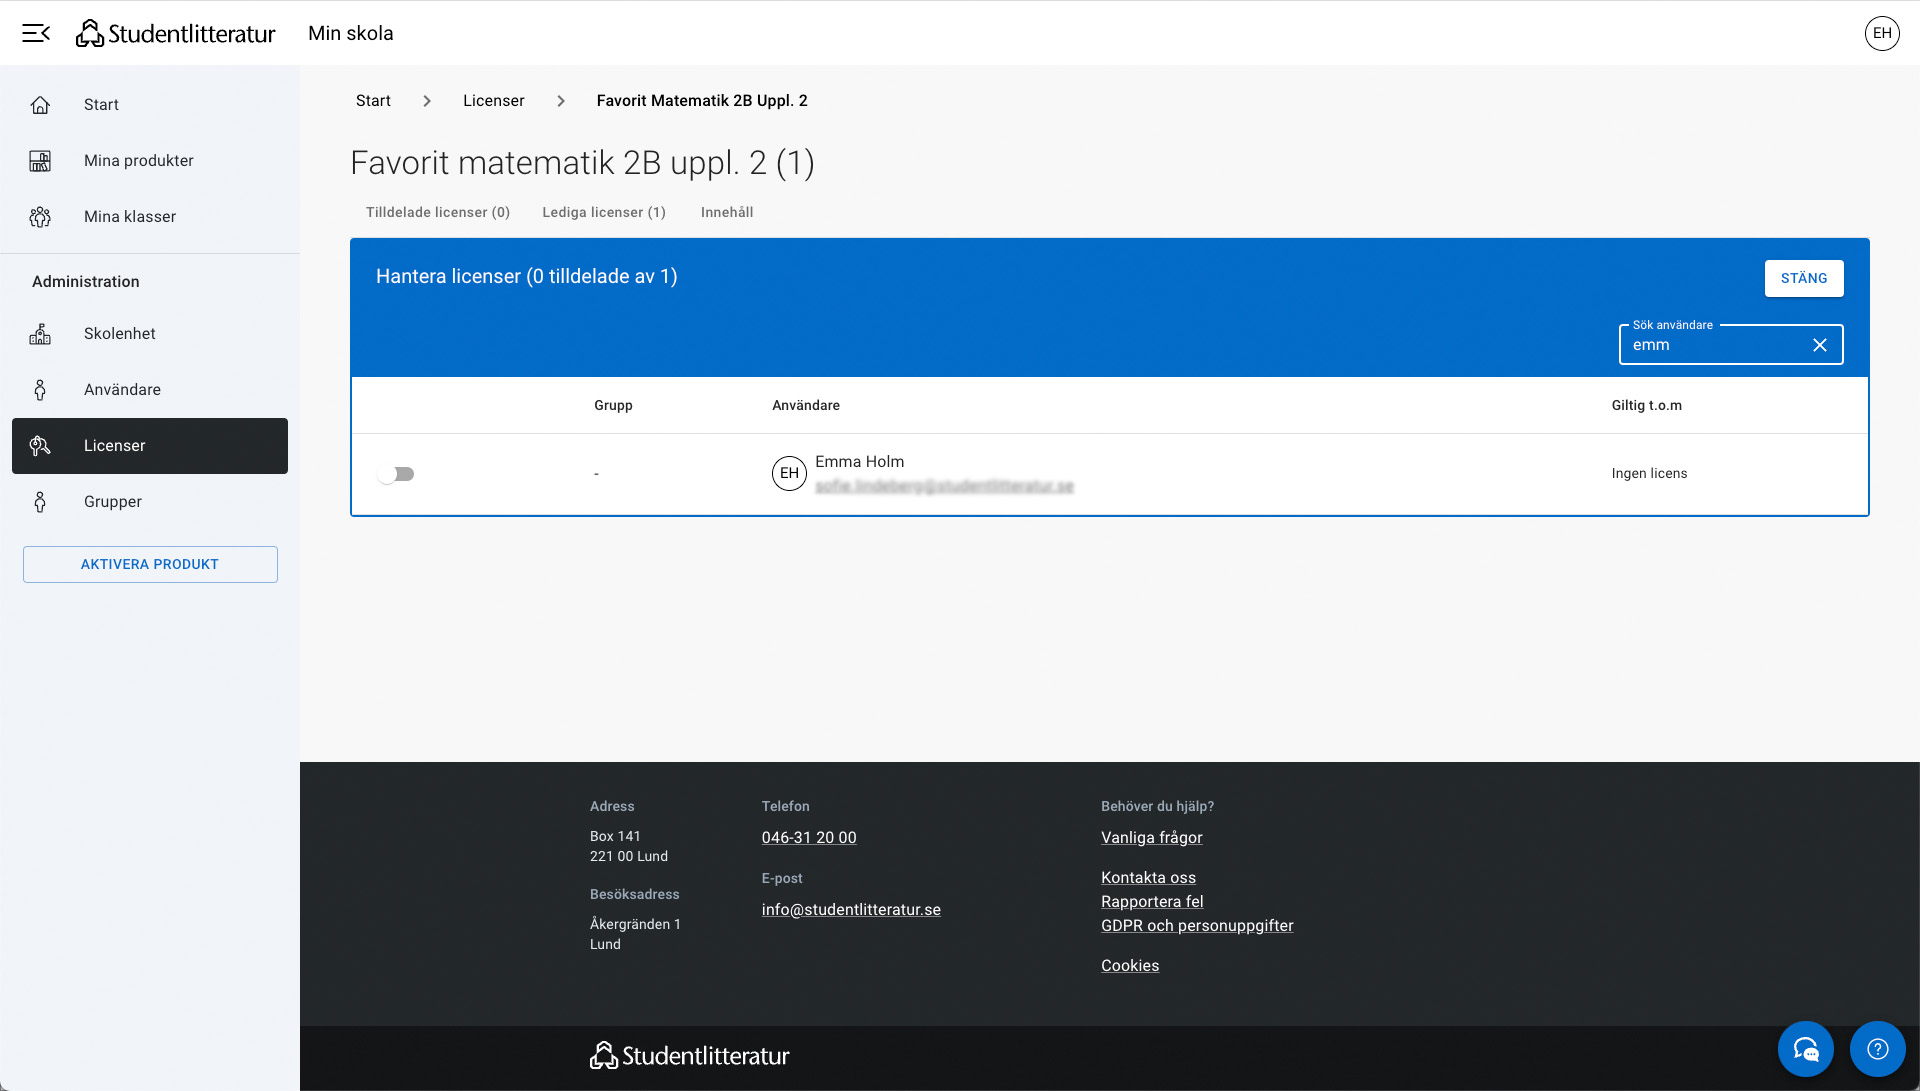Viewport: 1920px width, 1091px height.
Task: Toggle license for Emma Holm
Action: point(396,474)
